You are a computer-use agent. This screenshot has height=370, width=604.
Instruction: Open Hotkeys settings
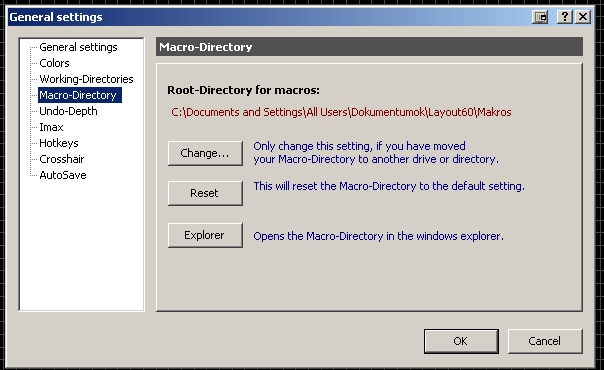59,143
